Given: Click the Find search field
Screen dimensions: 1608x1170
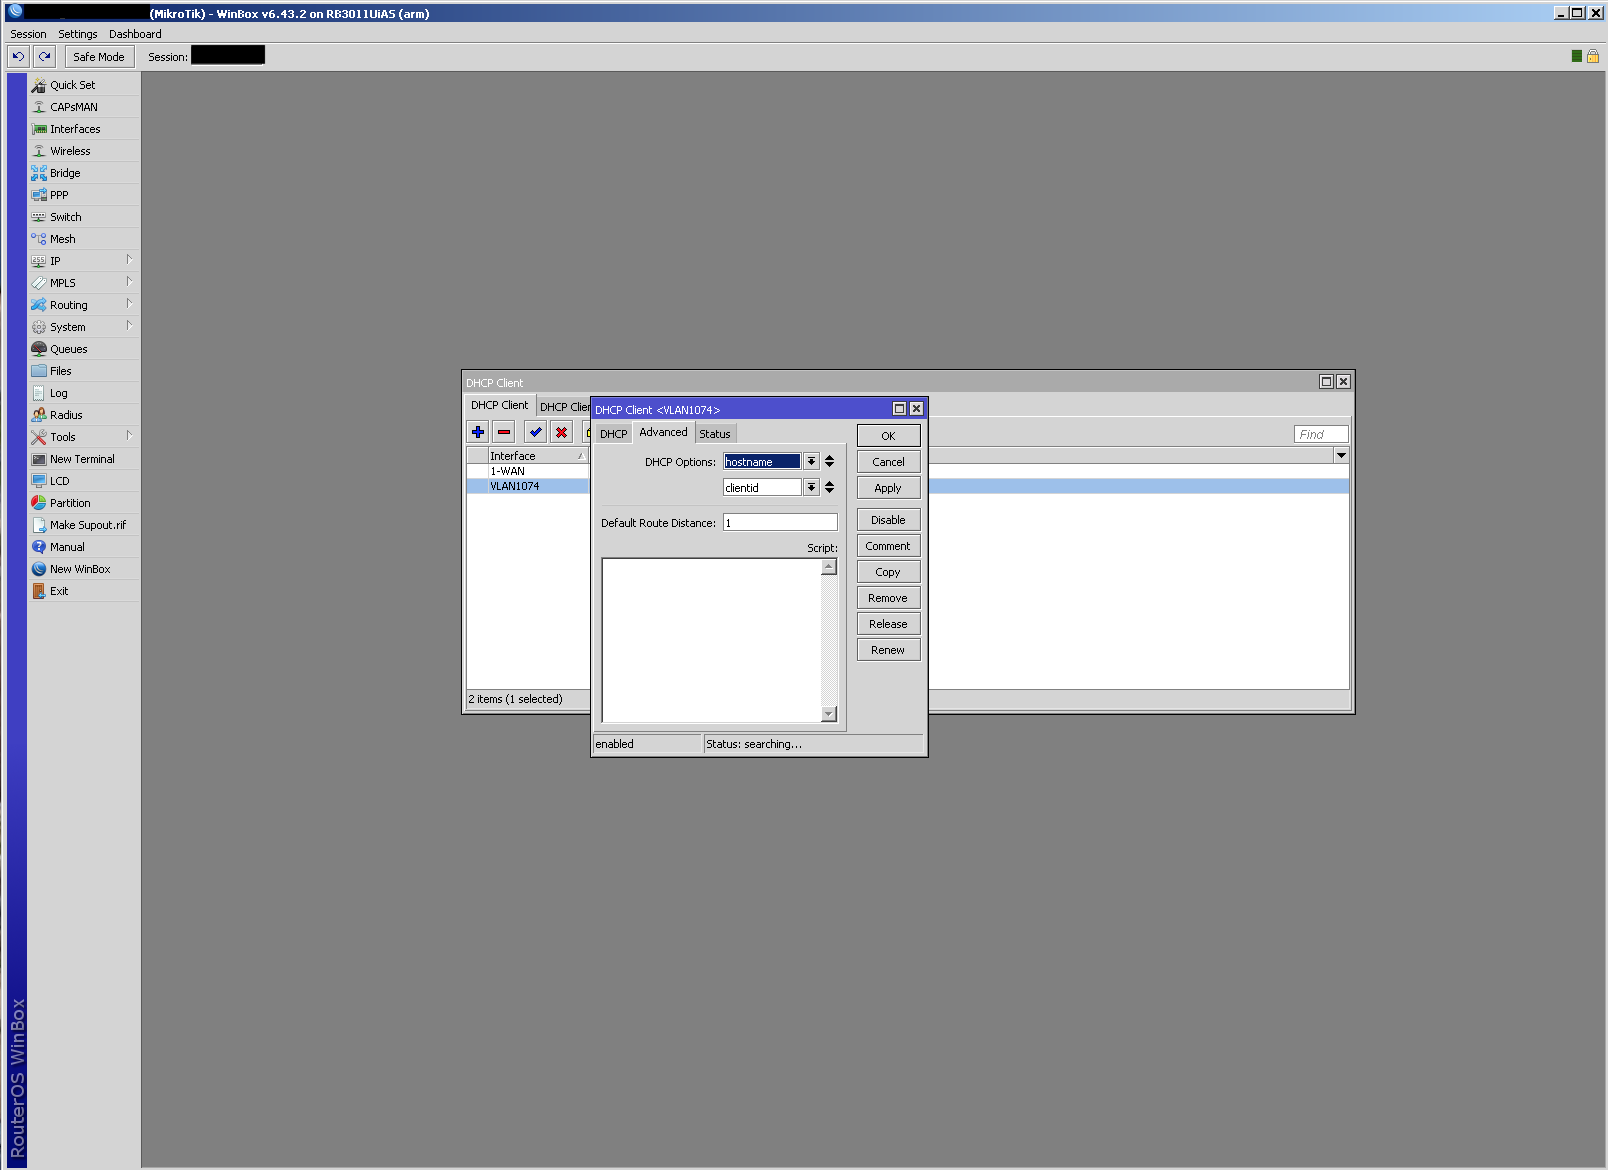Looking at the screenshot, I should pos(1321,434).
